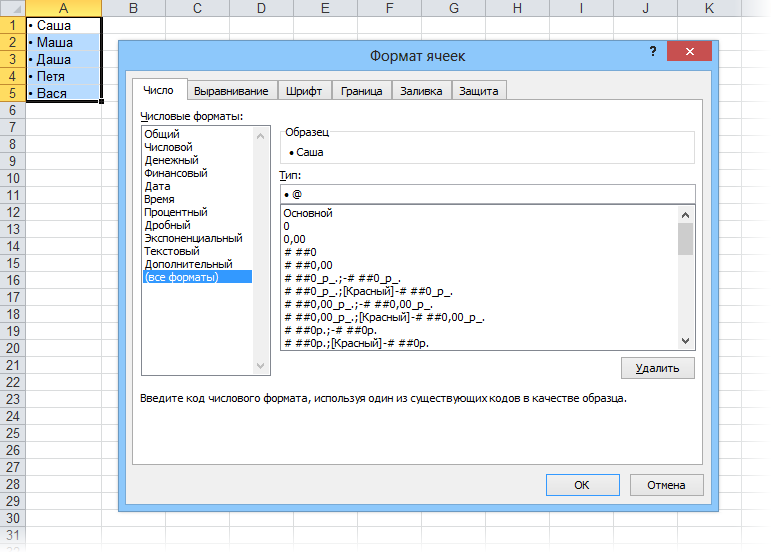This screenshot has width=772, height=553.
Task: Click up arrow of Числовые форматы list
Action: click(260, 135)
